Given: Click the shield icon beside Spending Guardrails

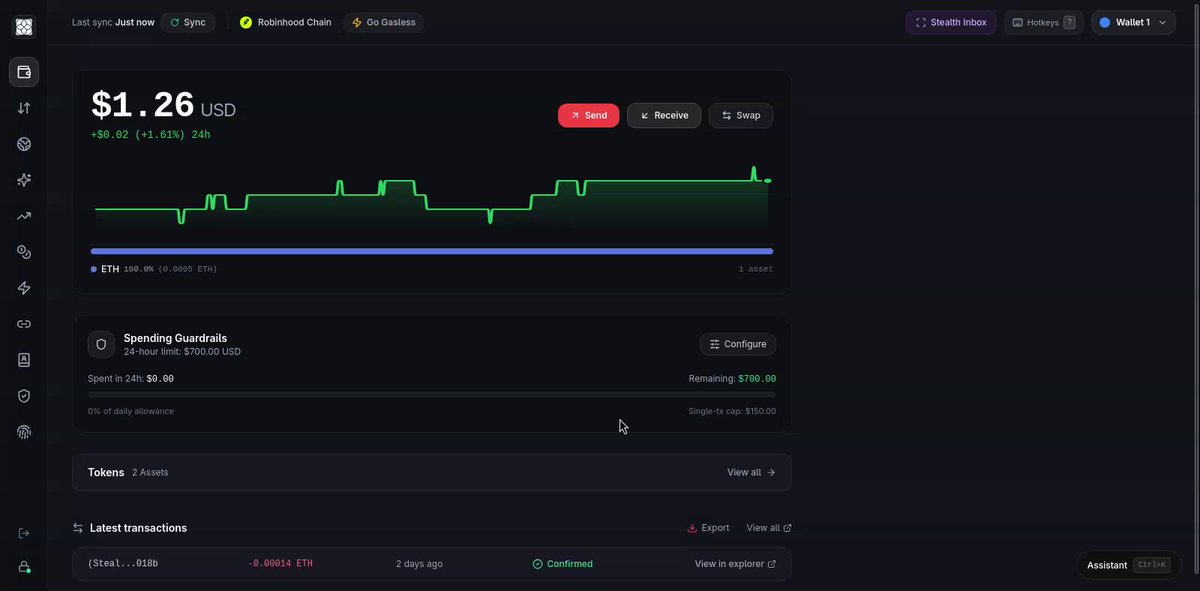Looking at the screenshot, I should tap(101, 344).
